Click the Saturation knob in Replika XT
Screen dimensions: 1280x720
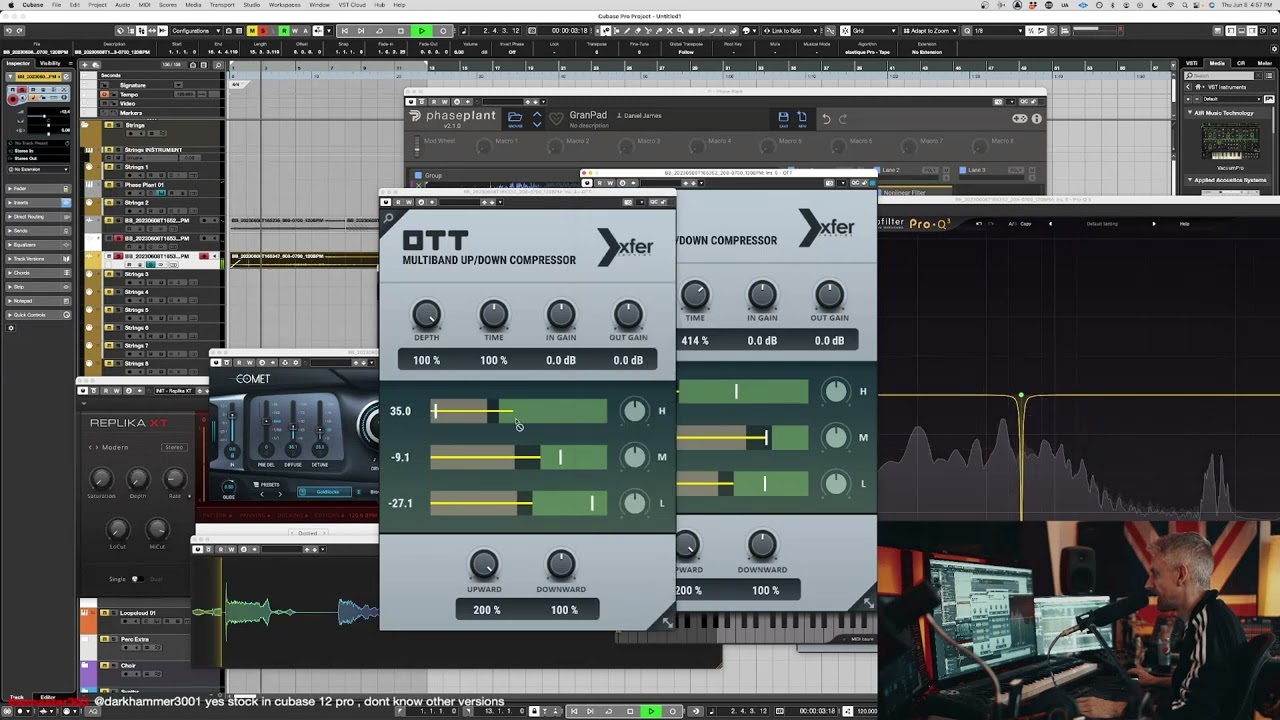(100, 479)
